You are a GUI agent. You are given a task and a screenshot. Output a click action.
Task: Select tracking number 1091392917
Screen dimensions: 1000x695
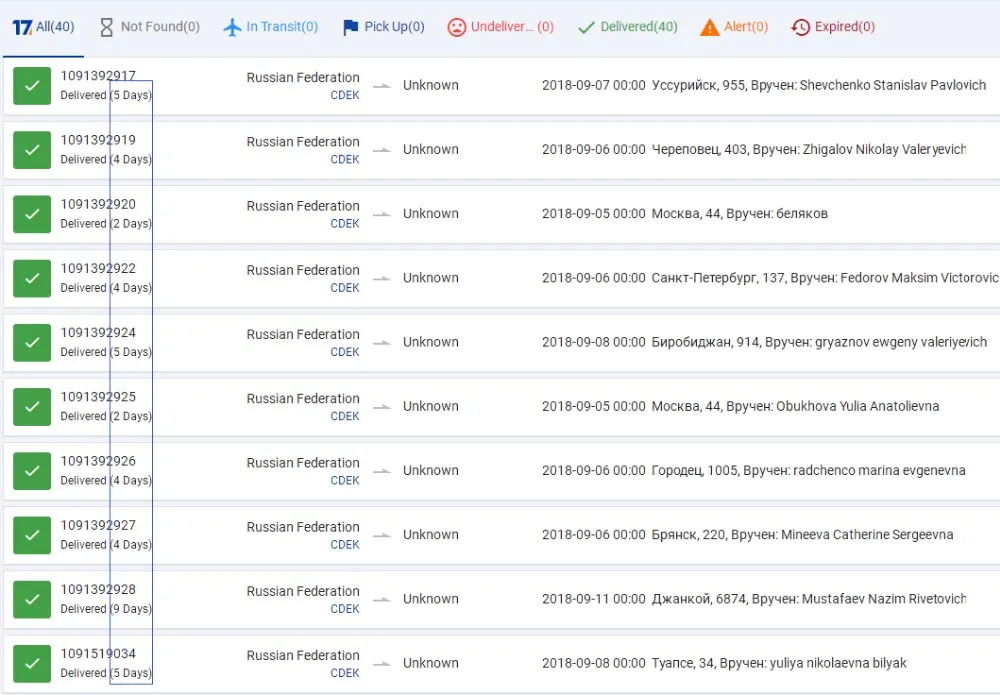tap(98, 76)
